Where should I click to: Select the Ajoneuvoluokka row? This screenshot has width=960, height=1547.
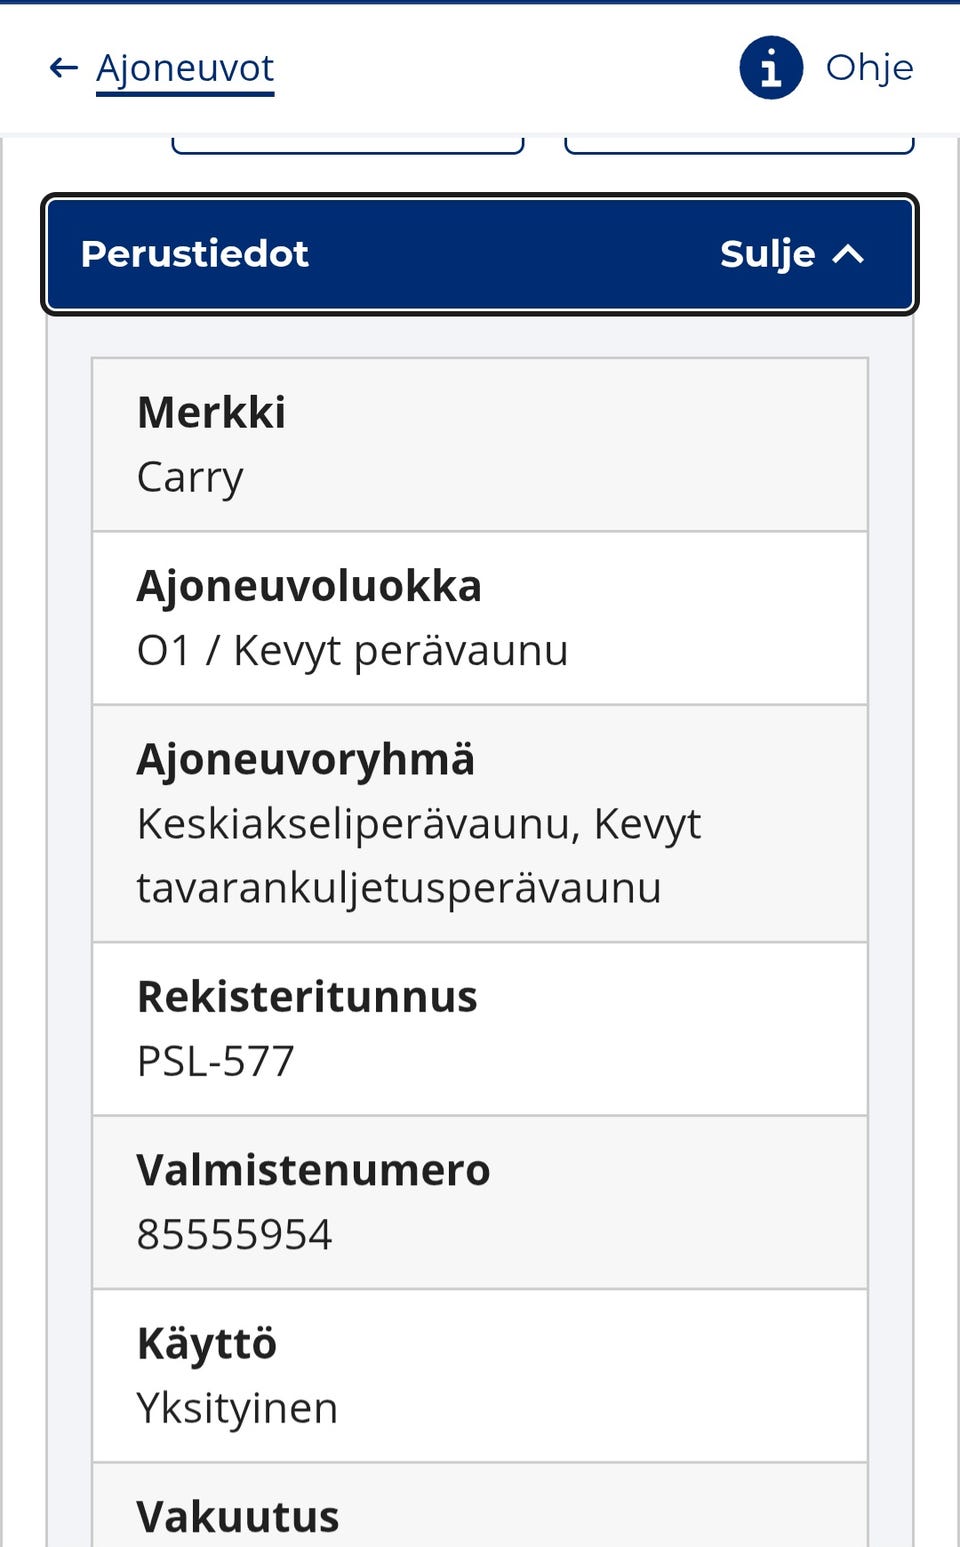point(480,618)
